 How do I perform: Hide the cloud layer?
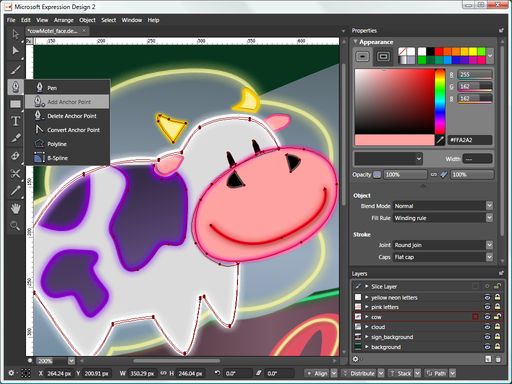pos(487,327)
